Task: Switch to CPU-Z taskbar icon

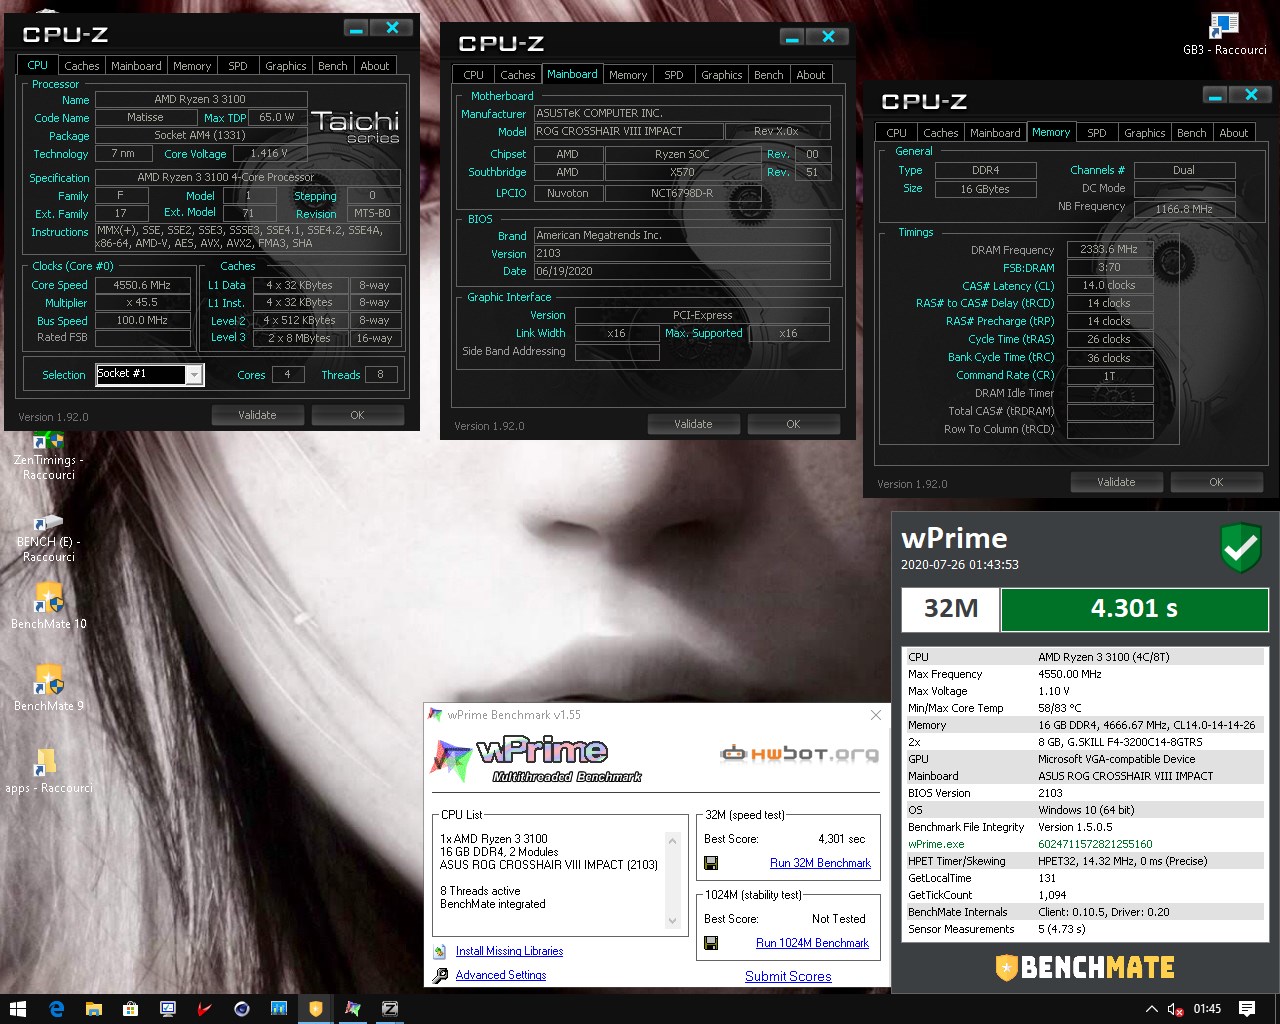Action: coord(390,1009)
